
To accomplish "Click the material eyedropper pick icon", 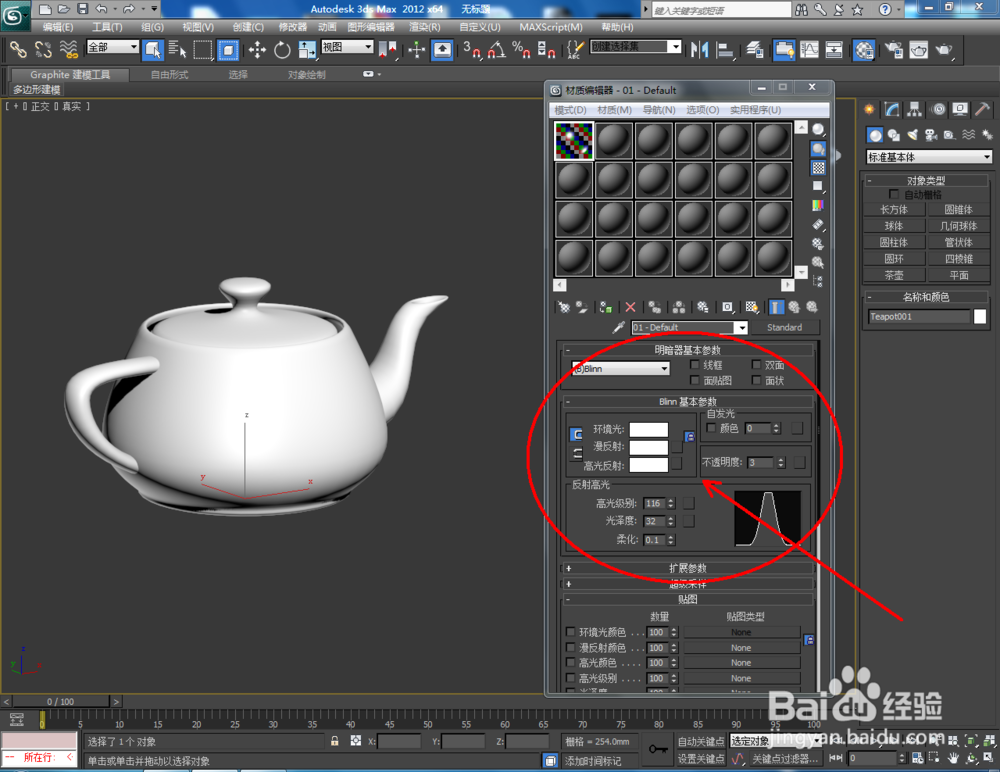I will click(618, 327).
